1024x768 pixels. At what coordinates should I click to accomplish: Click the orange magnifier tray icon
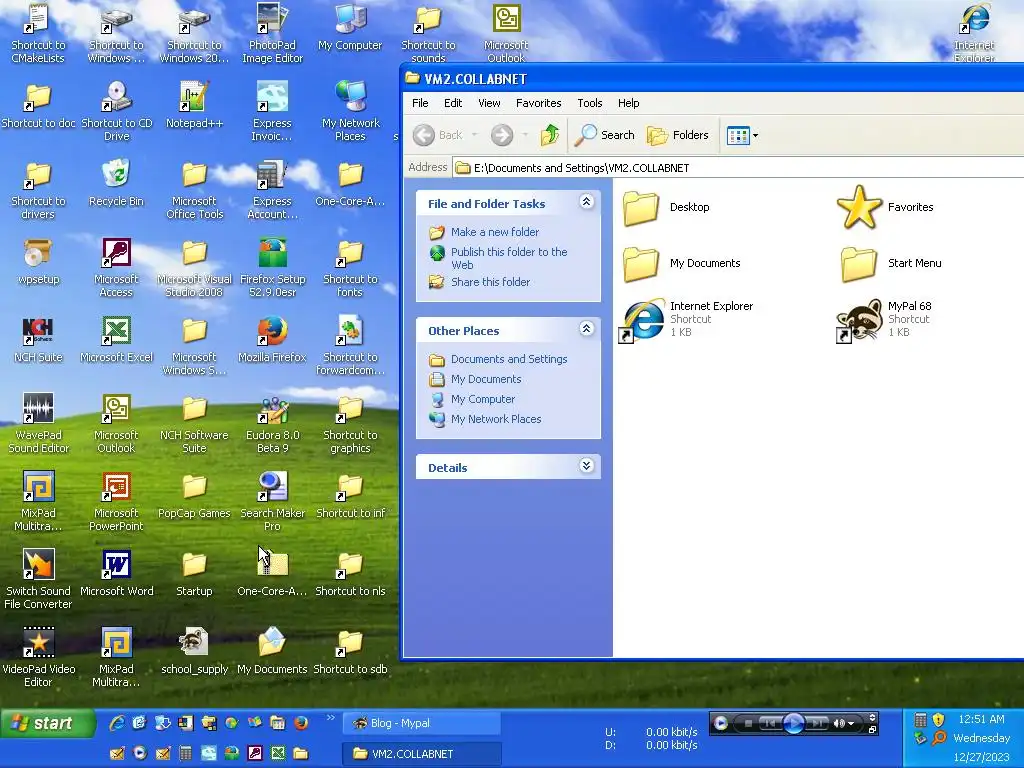[938, 739]
